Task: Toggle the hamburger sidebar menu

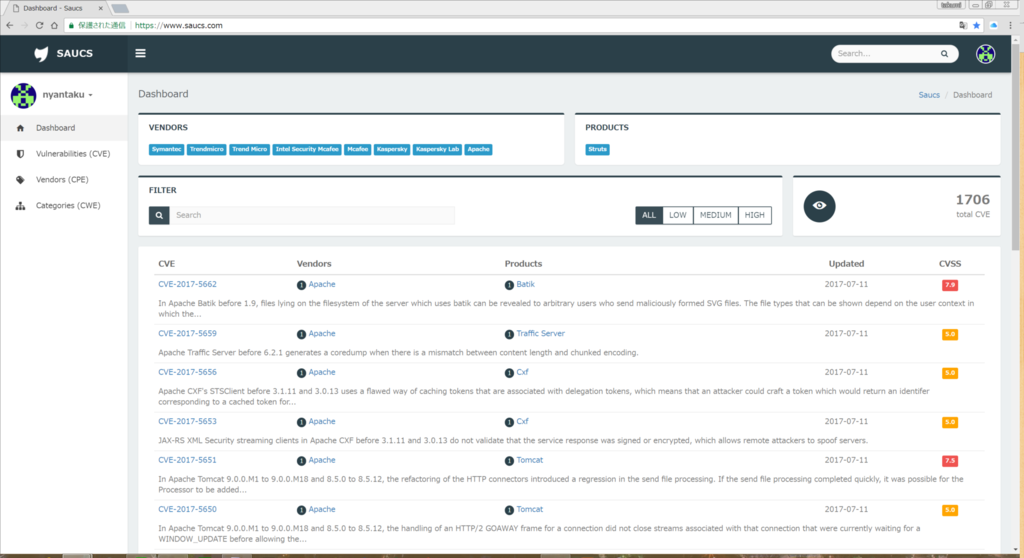Action: click(x=140, y=54)
